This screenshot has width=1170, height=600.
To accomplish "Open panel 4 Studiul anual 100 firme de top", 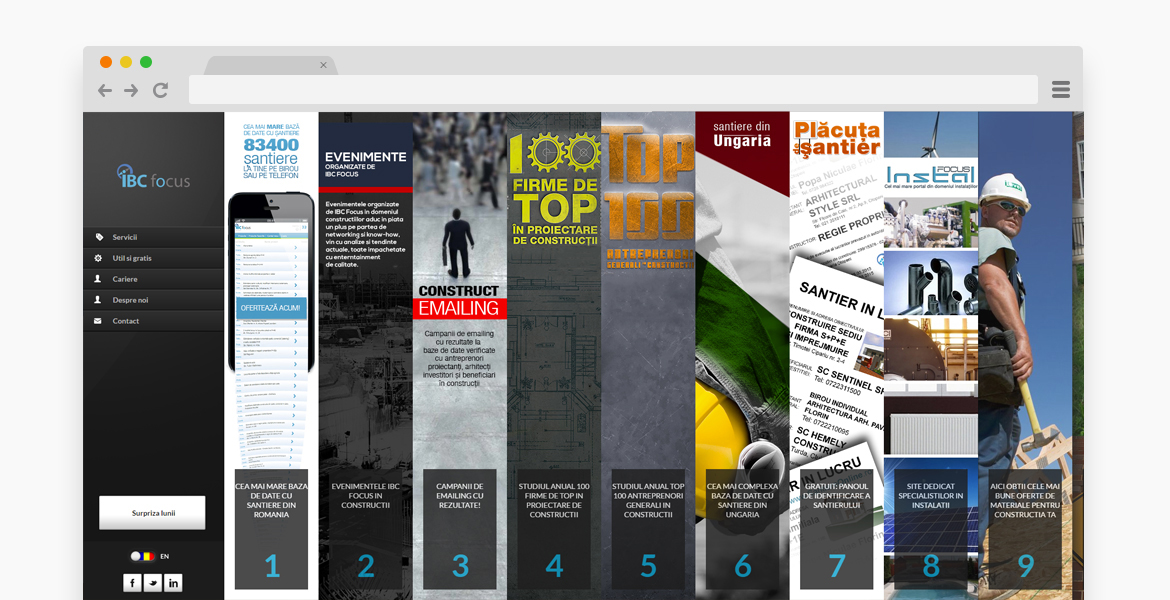I will 554,529.
